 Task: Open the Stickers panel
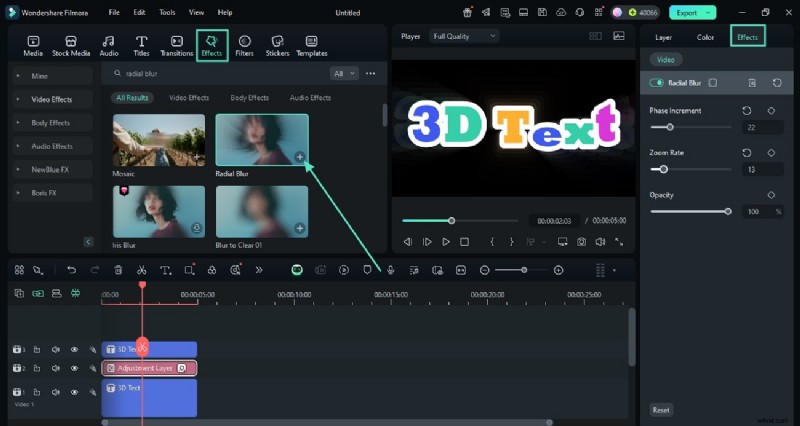click(278, 45)
